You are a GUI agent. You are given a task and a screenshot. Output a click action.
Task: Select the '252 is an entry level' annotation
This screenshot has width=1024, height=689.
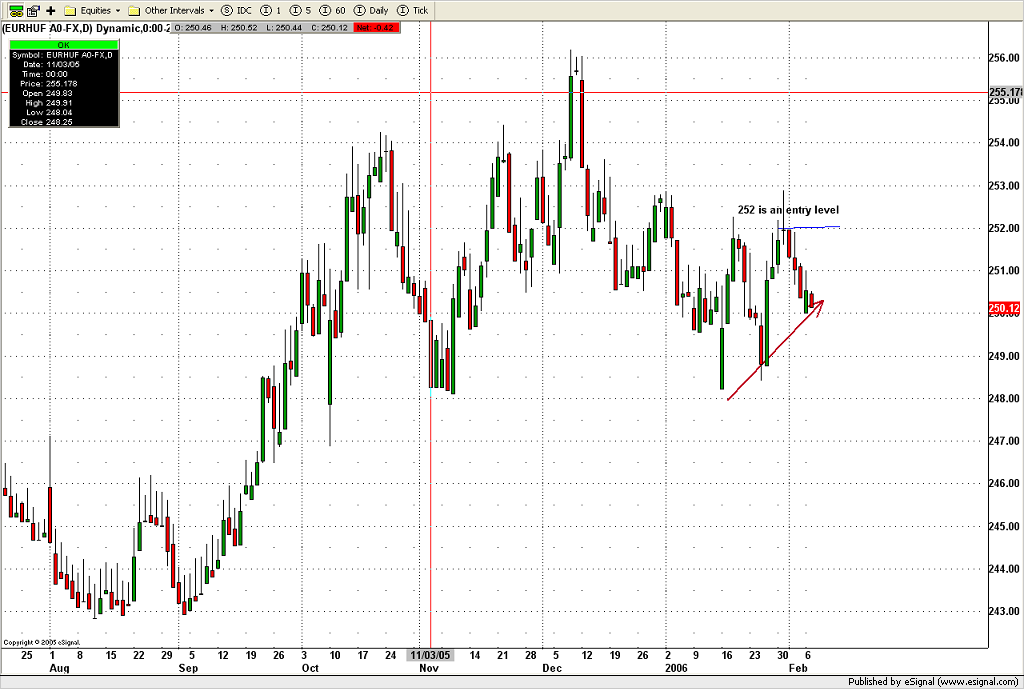[x=787, y=210]
